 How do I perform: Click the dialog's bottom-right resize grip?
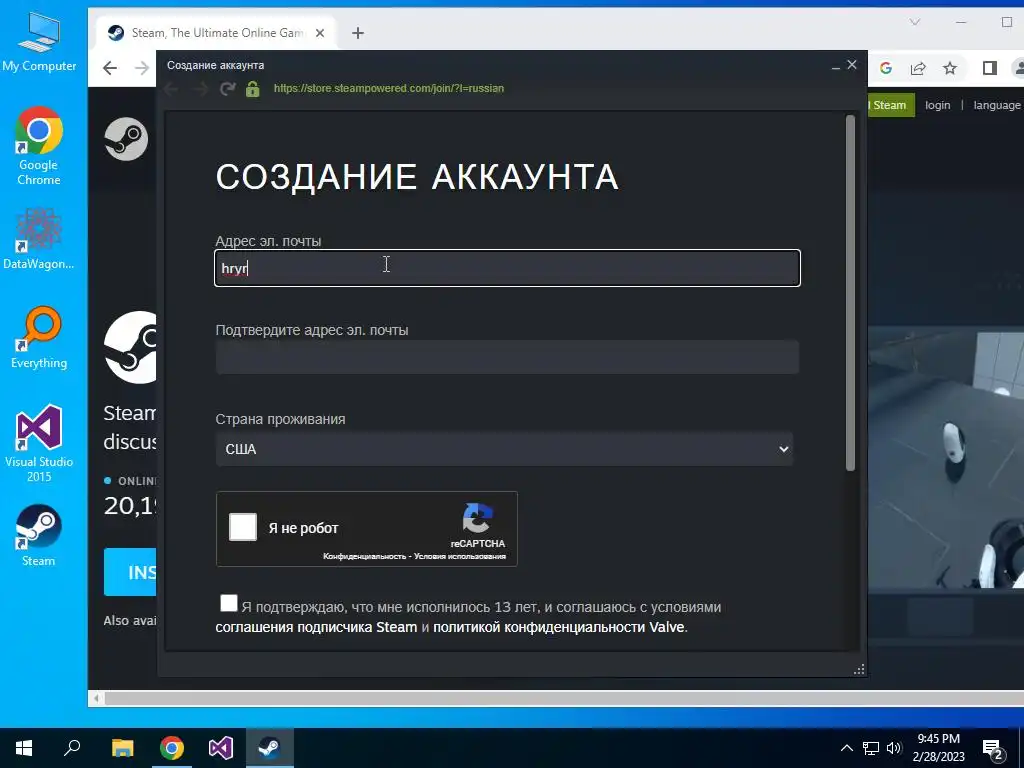(x=859, y=669)
